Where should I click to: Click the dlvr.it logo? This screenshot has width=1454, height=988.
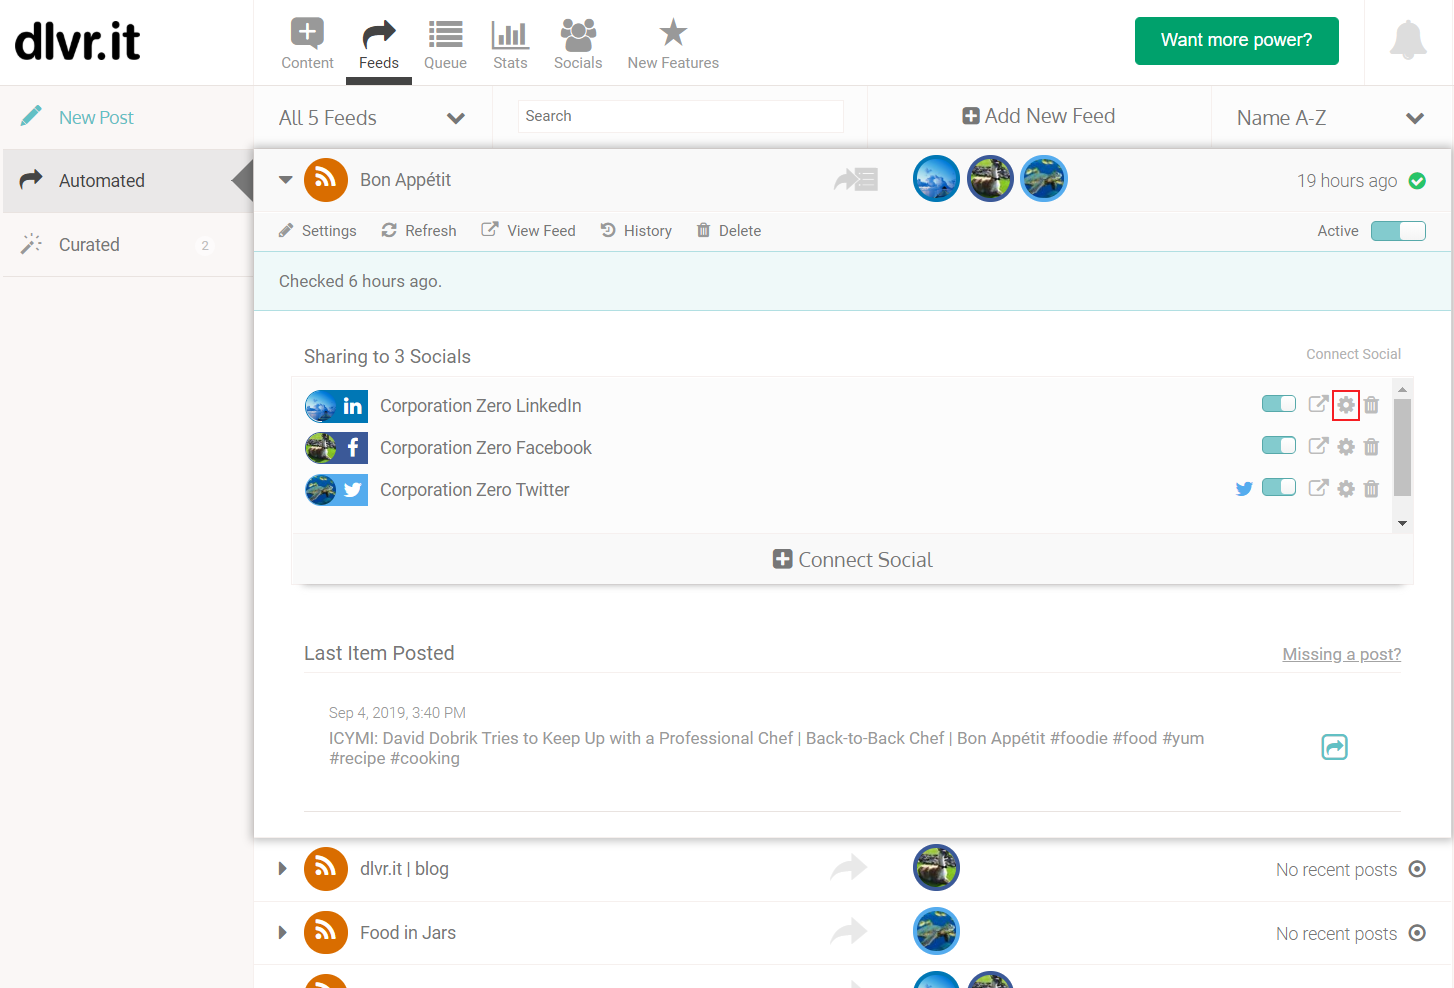(x=78, y=42)
